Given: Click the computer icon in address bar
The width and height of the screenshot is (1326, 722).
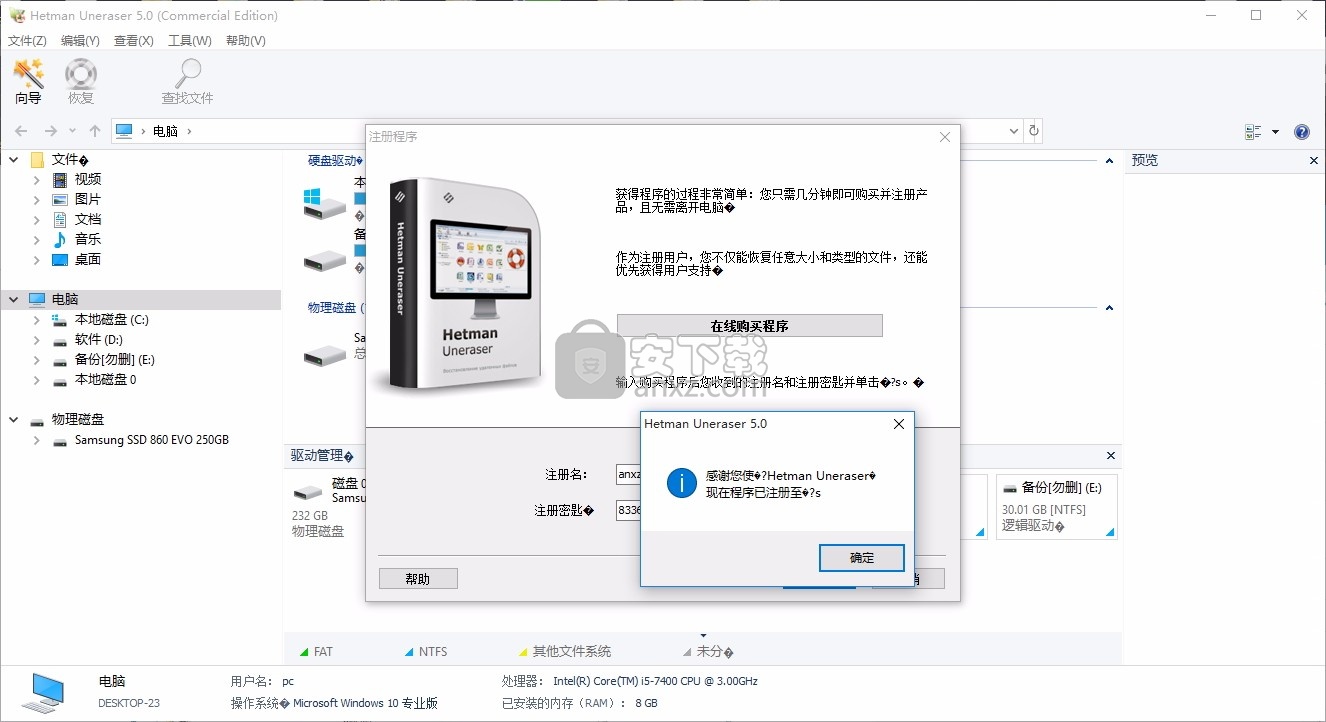Looking at the screenshot, I should point(124,131).
